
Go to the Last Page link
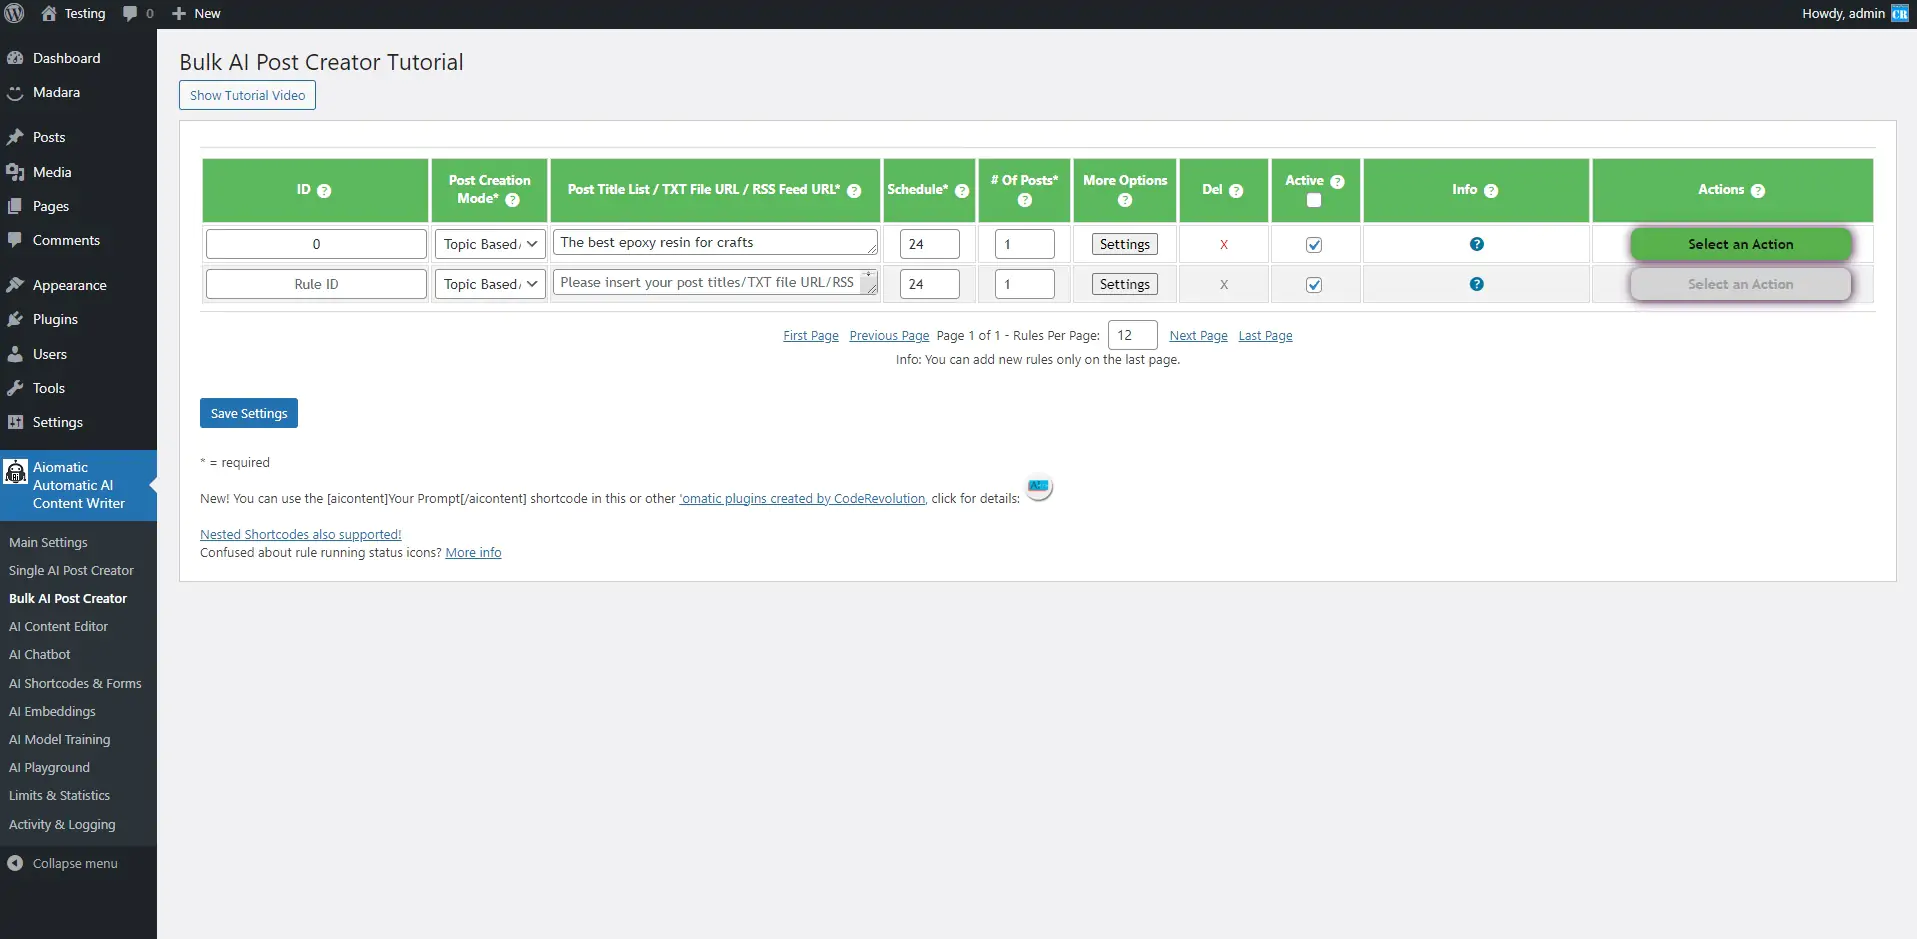(x=1265, y=336)
